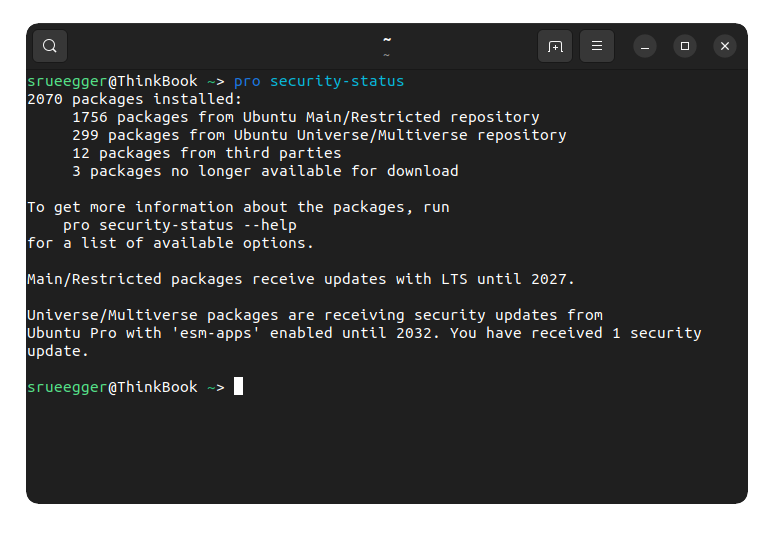
Task: Click 'To get more information' line
Action: [x=238, y=207]
